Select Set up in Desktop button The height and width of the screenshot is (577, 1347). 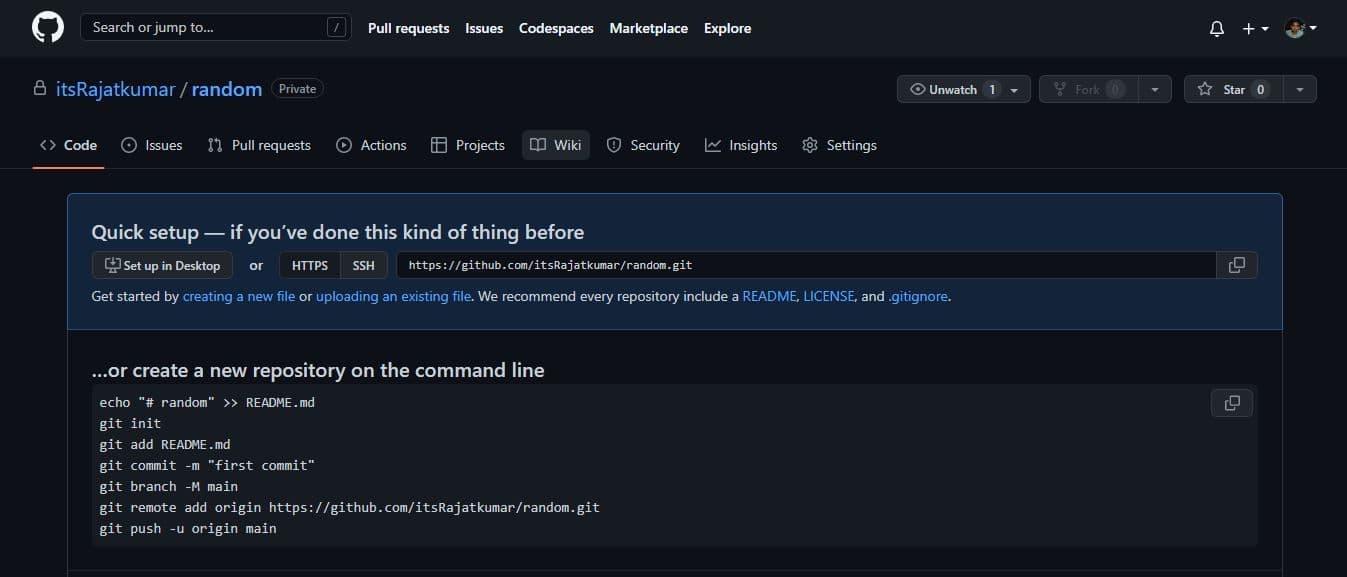coord(162,265)
